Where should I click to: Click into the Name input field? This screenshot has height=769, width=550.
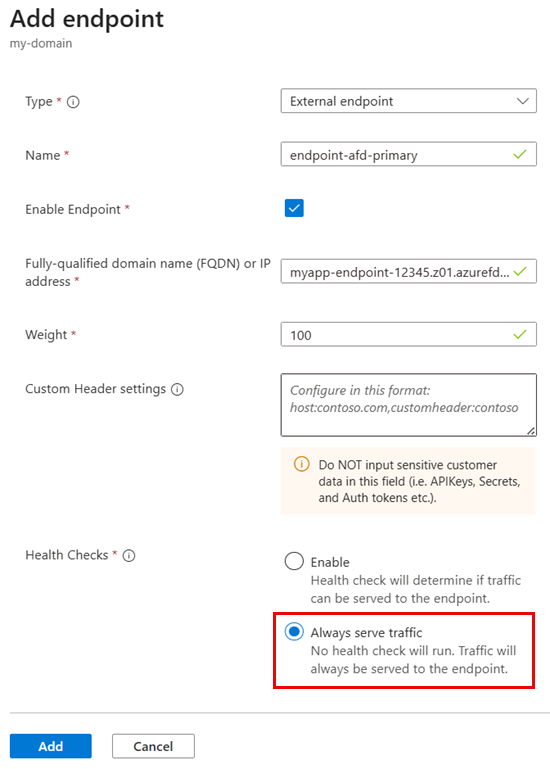(x=408, y=154)
